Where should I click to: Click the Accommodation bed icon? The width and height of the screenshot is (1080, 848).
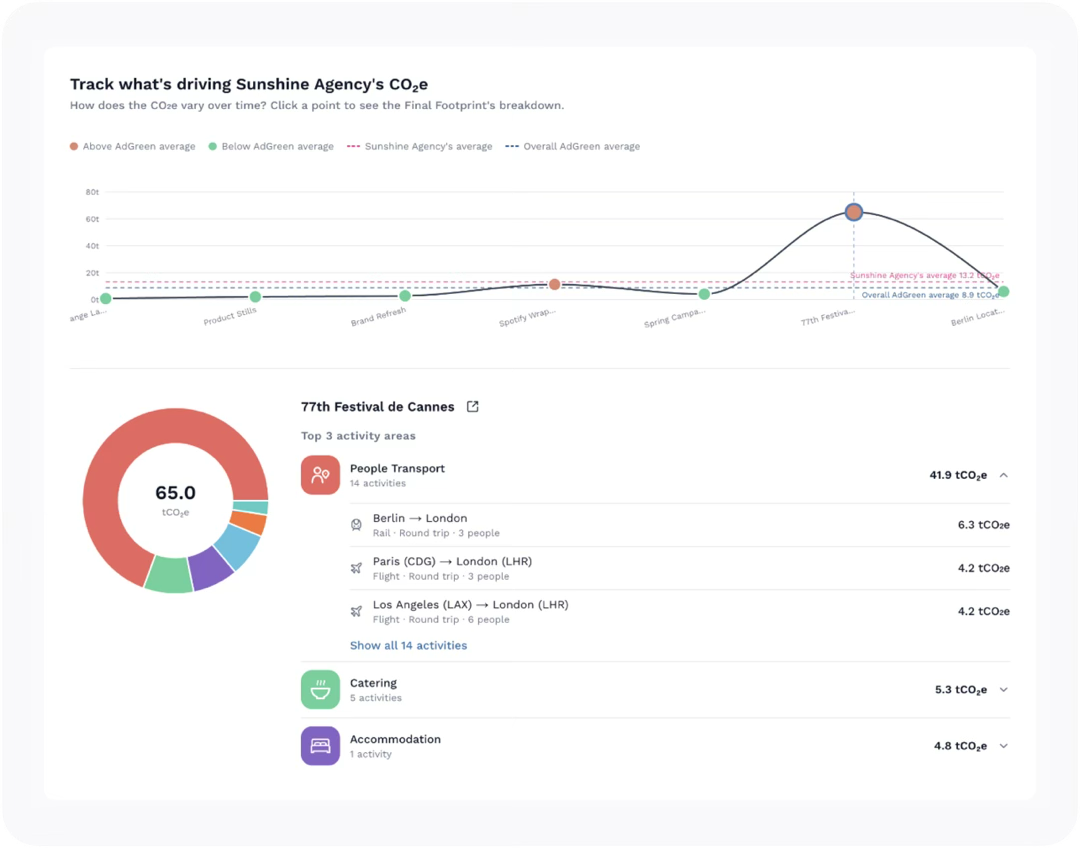point(320,745)
